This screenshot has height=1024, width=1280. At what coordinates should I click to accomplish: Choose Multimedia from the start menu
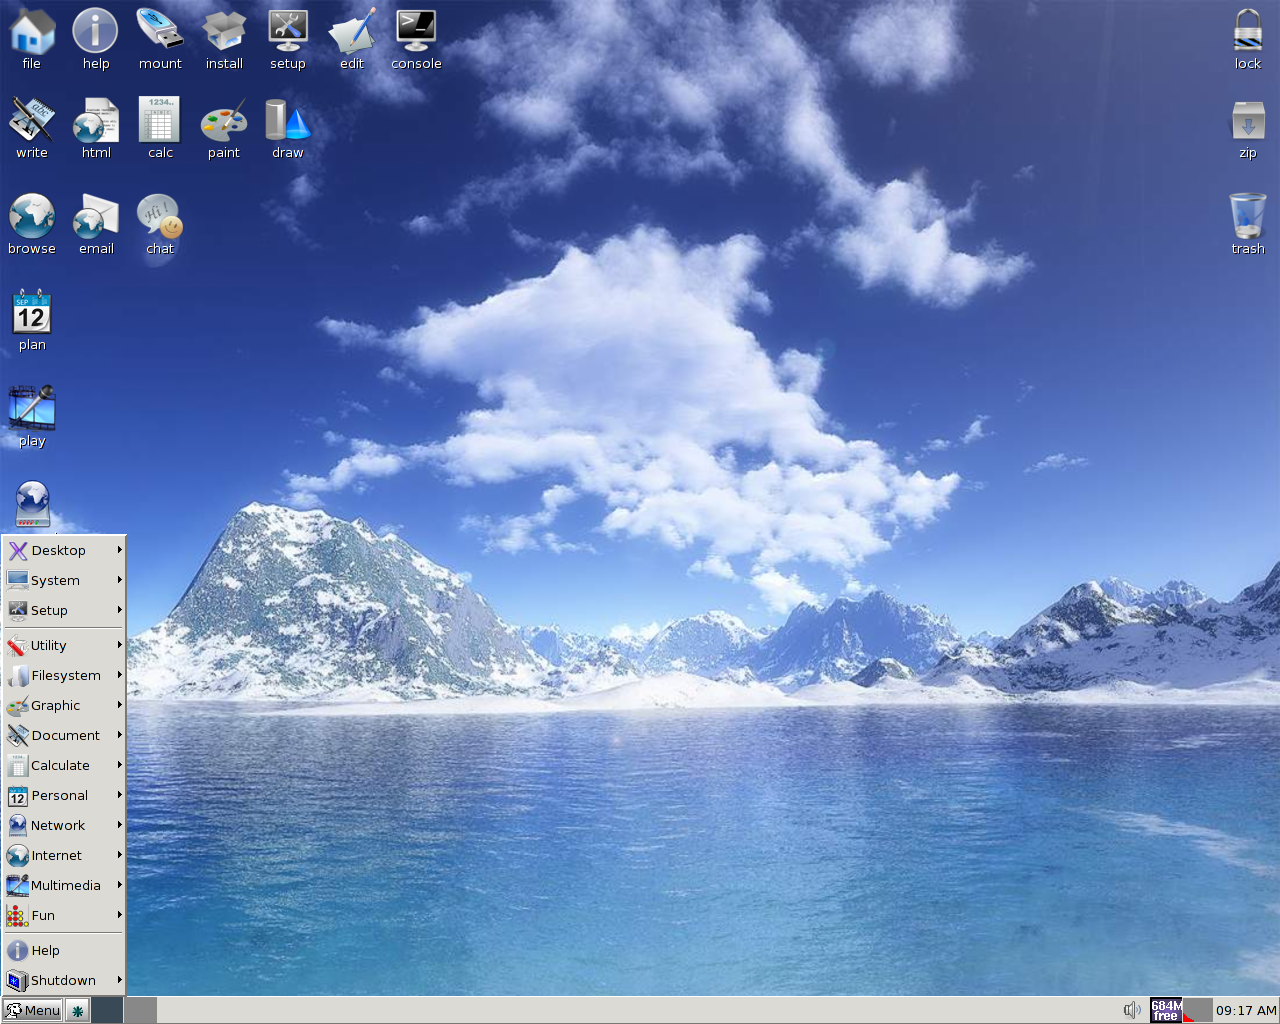coord(64,885)
